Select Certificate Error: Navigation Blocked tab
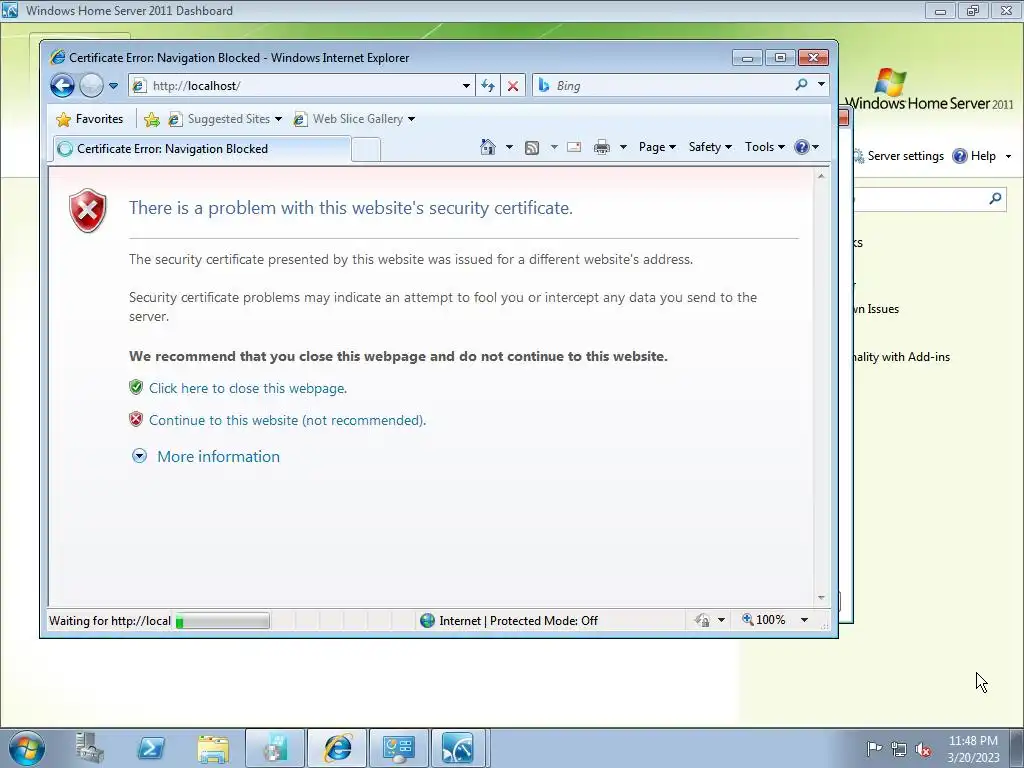The image size is (1024, 768). 201,149
